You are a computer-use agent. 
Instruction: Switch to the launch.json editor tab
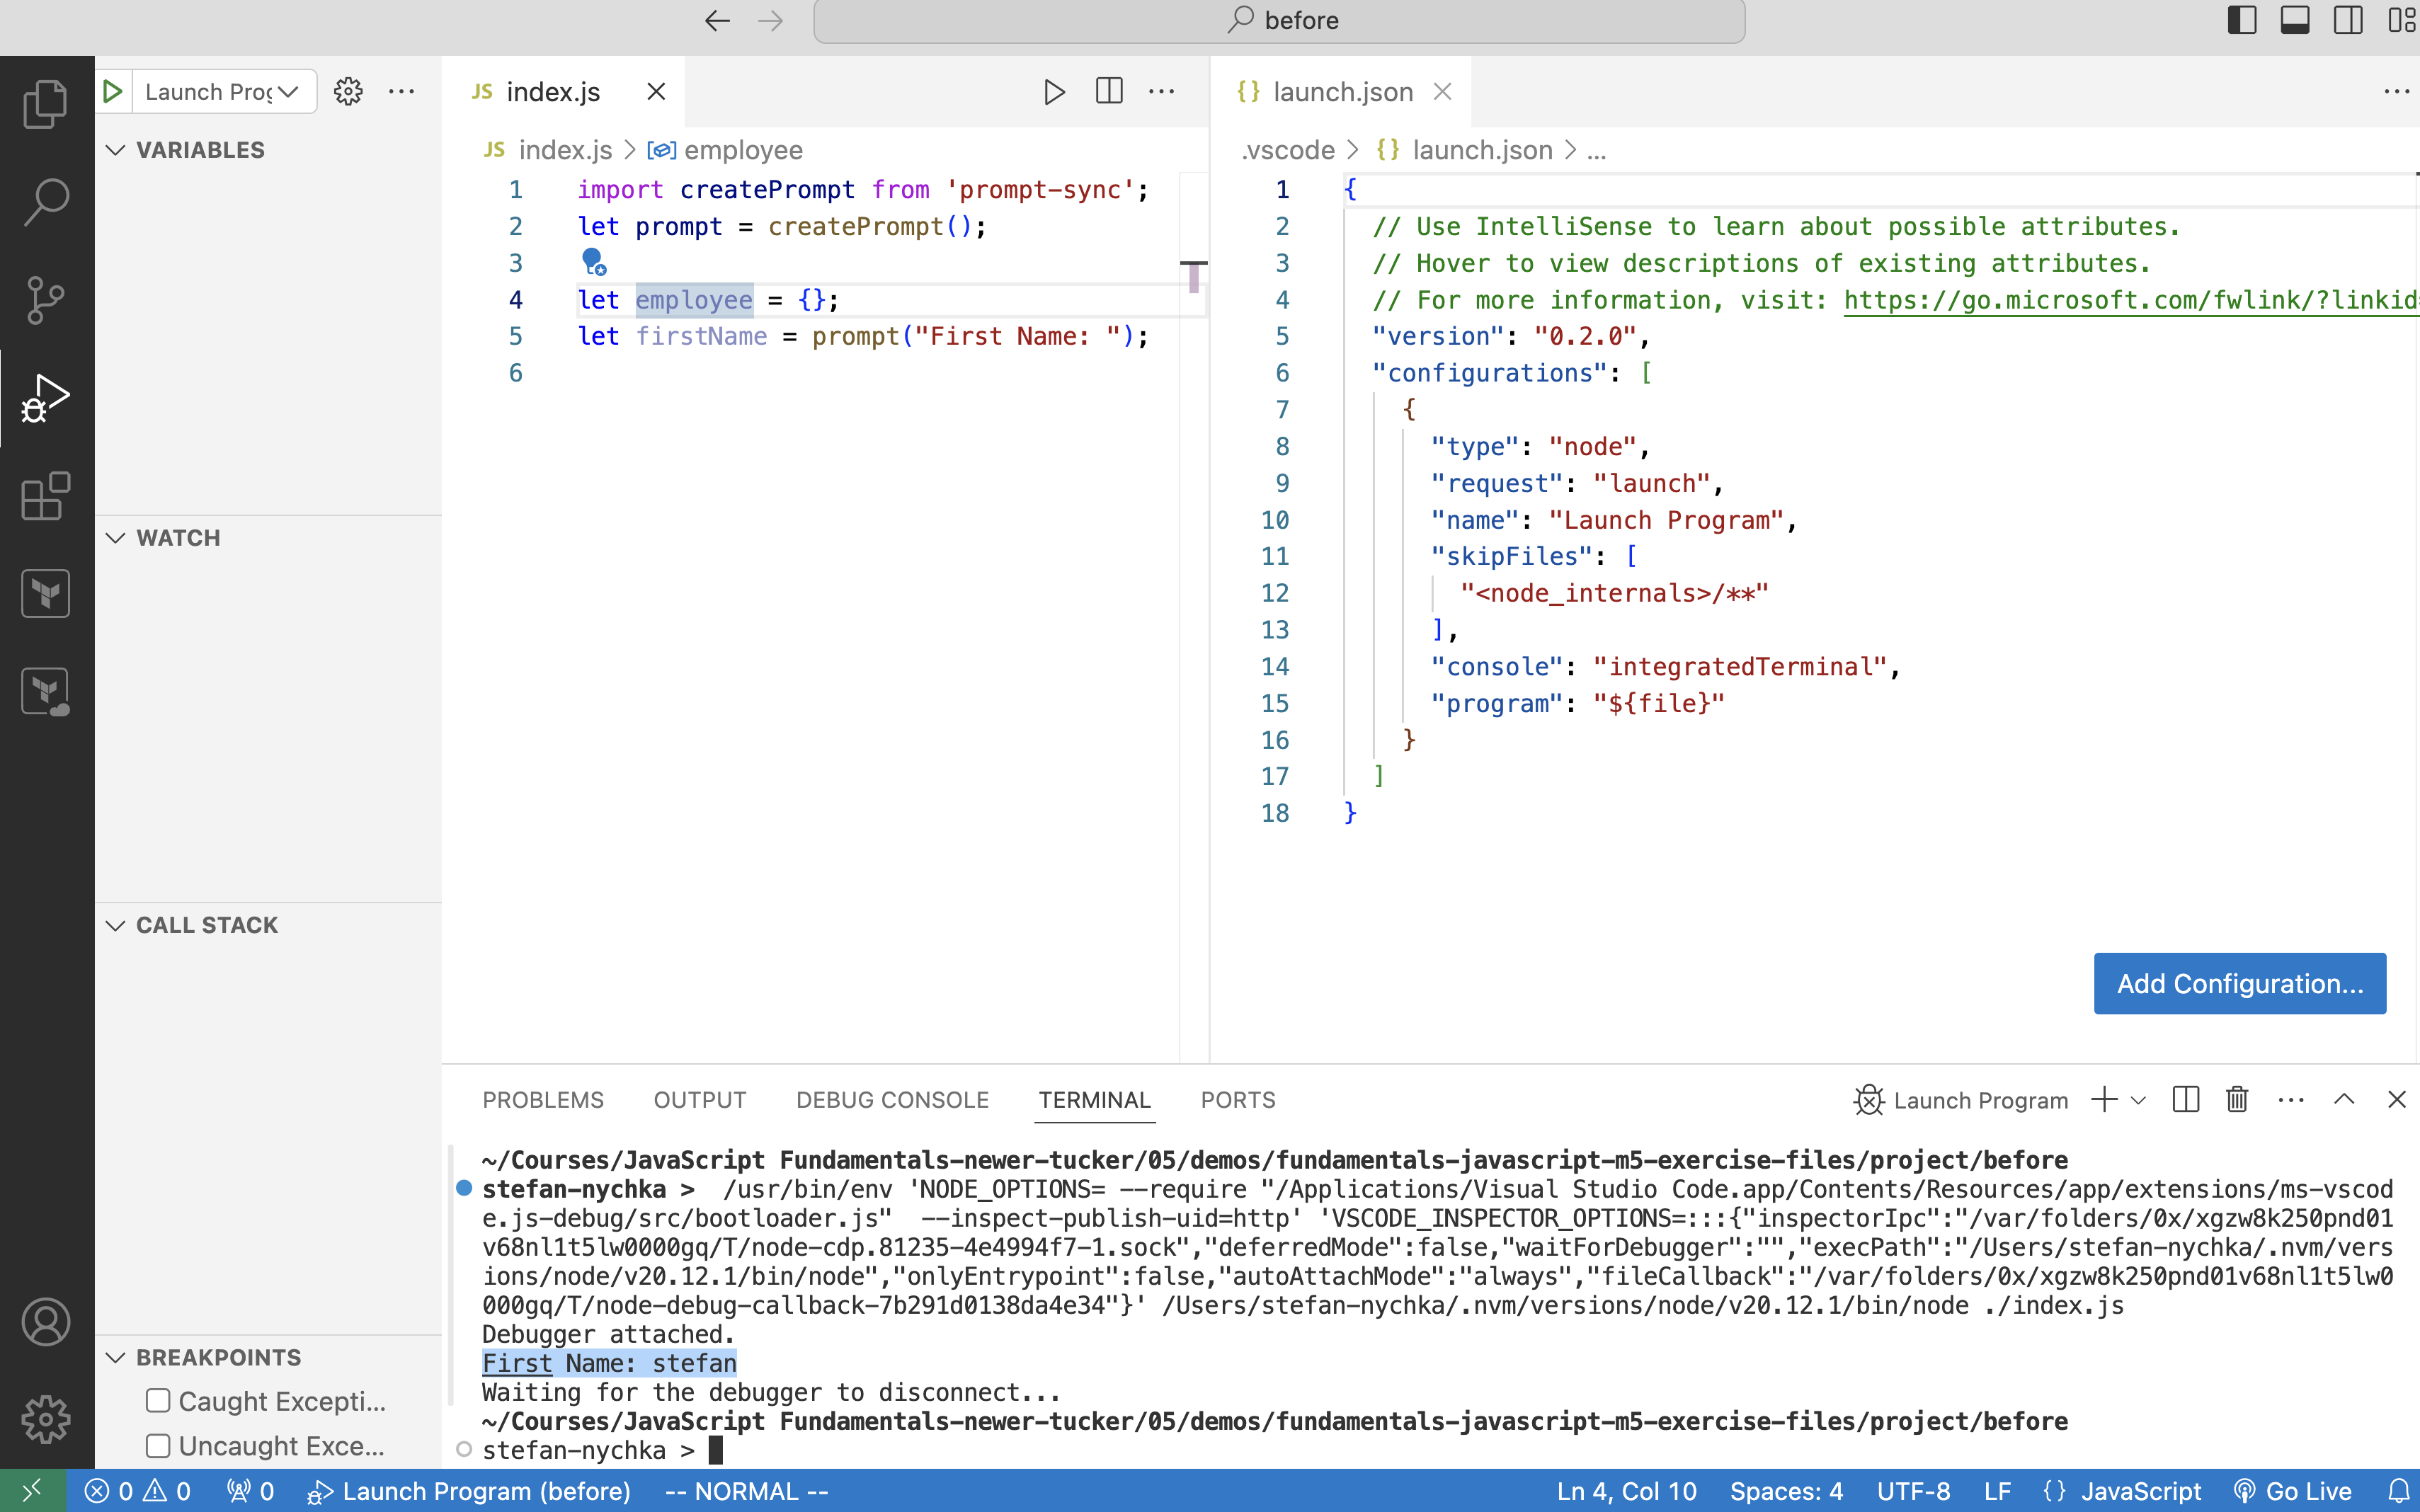1342,92
